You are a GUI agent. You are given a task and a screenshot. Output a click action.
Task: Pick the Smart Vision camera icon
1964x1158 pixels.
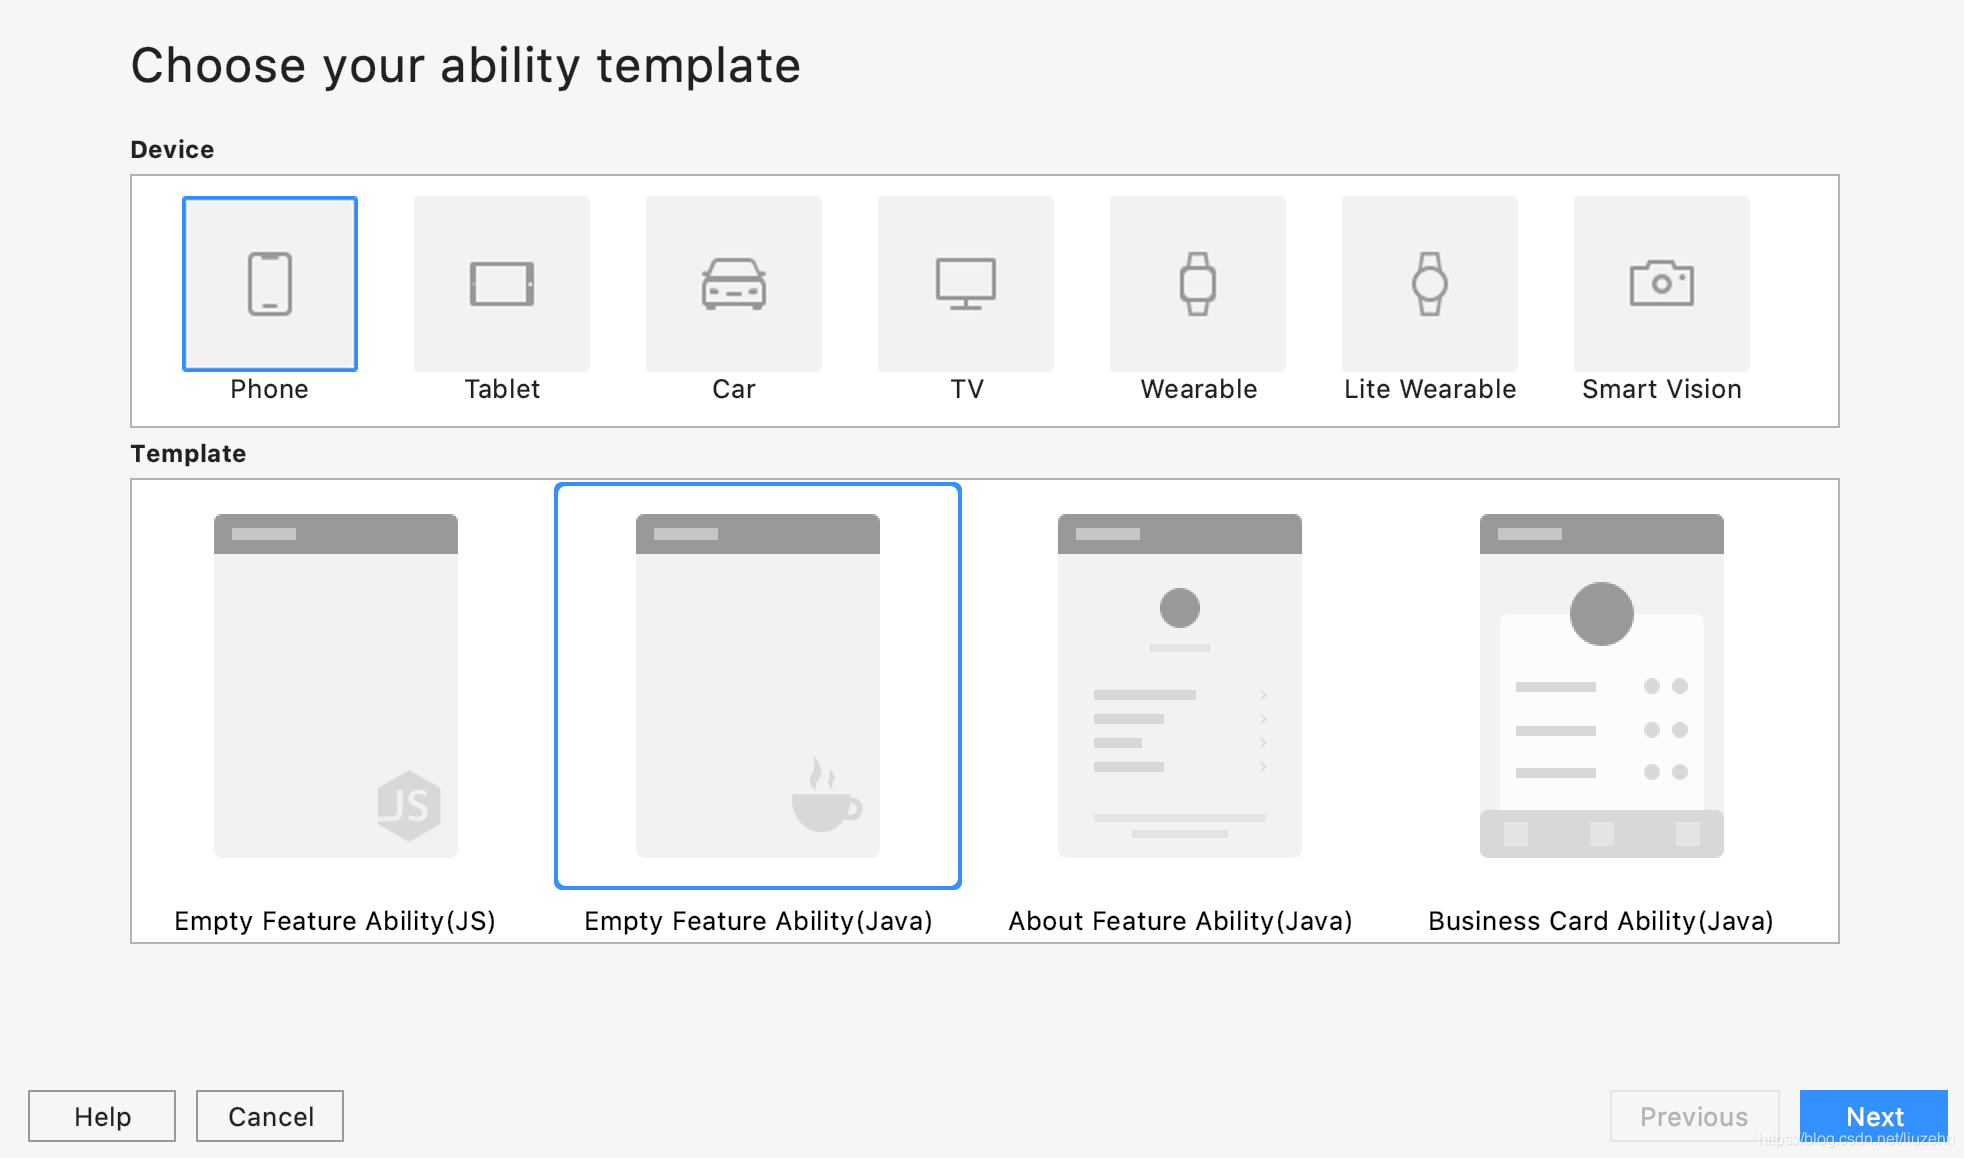tap(1662, 284)
